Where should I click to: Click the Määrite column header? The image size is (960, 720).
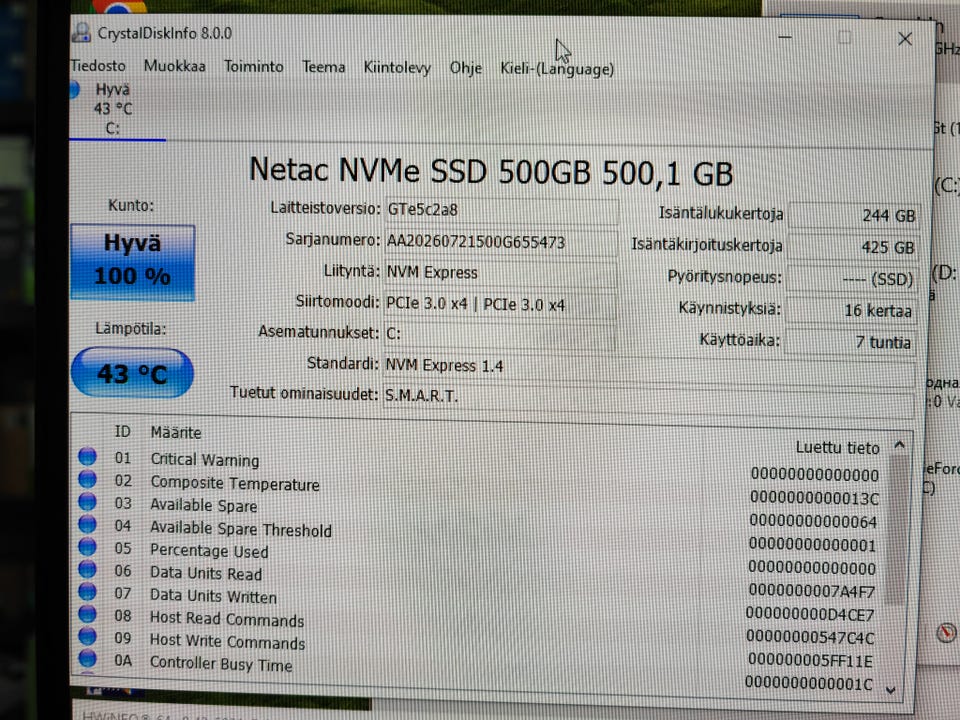coord(176,432)
